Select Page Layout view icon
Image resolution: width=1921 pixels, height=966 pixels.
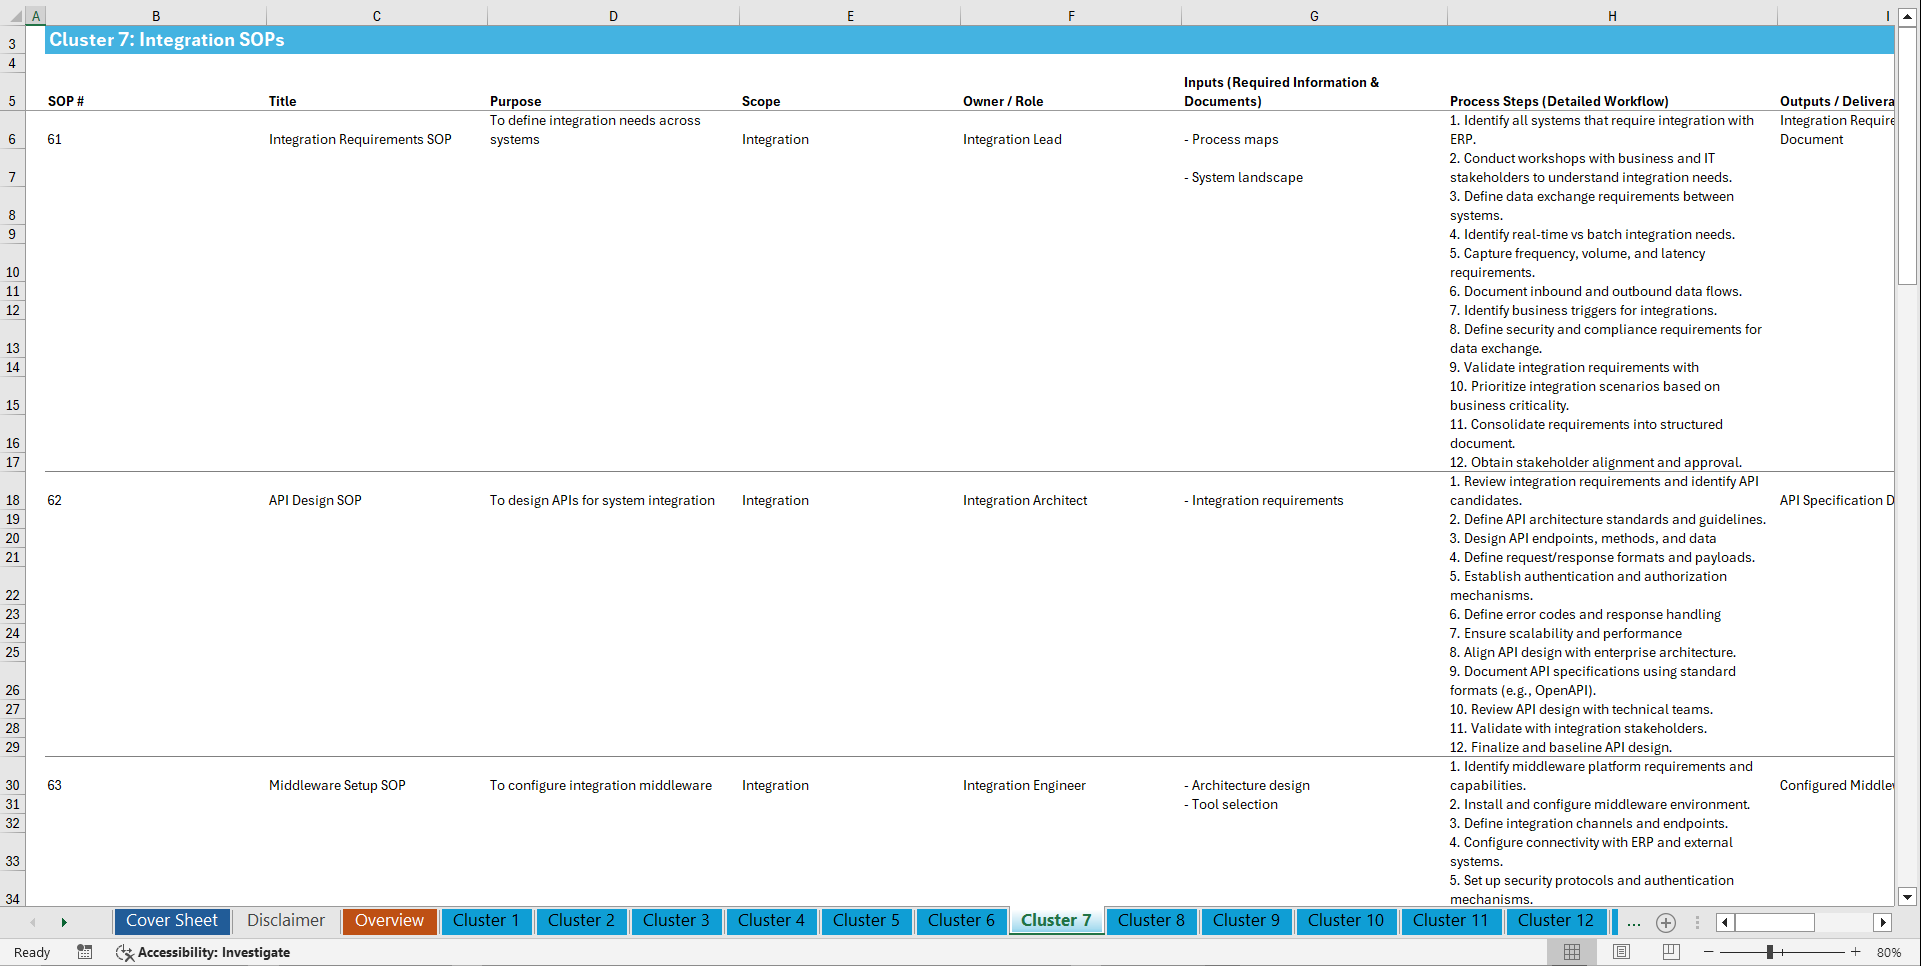1620,952
